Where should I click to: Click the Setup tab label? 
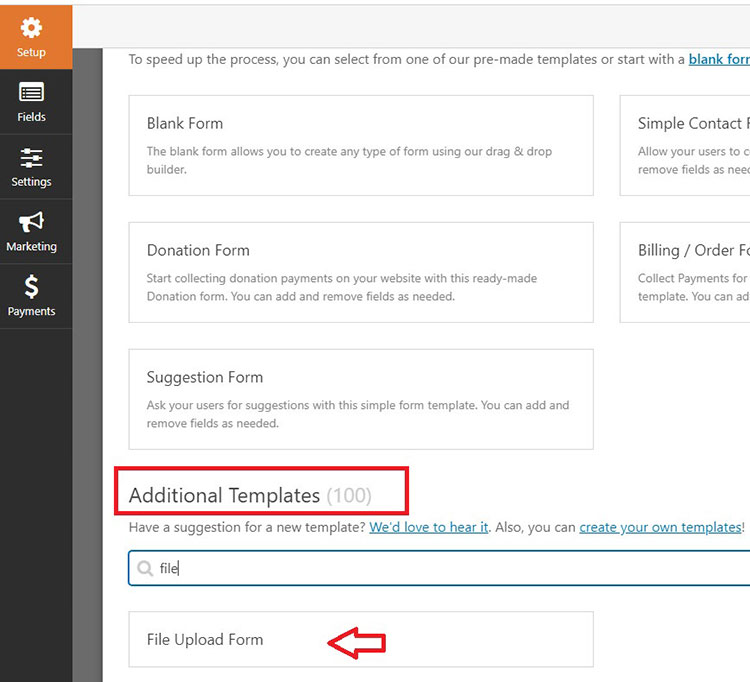click(x=31, y=52)
